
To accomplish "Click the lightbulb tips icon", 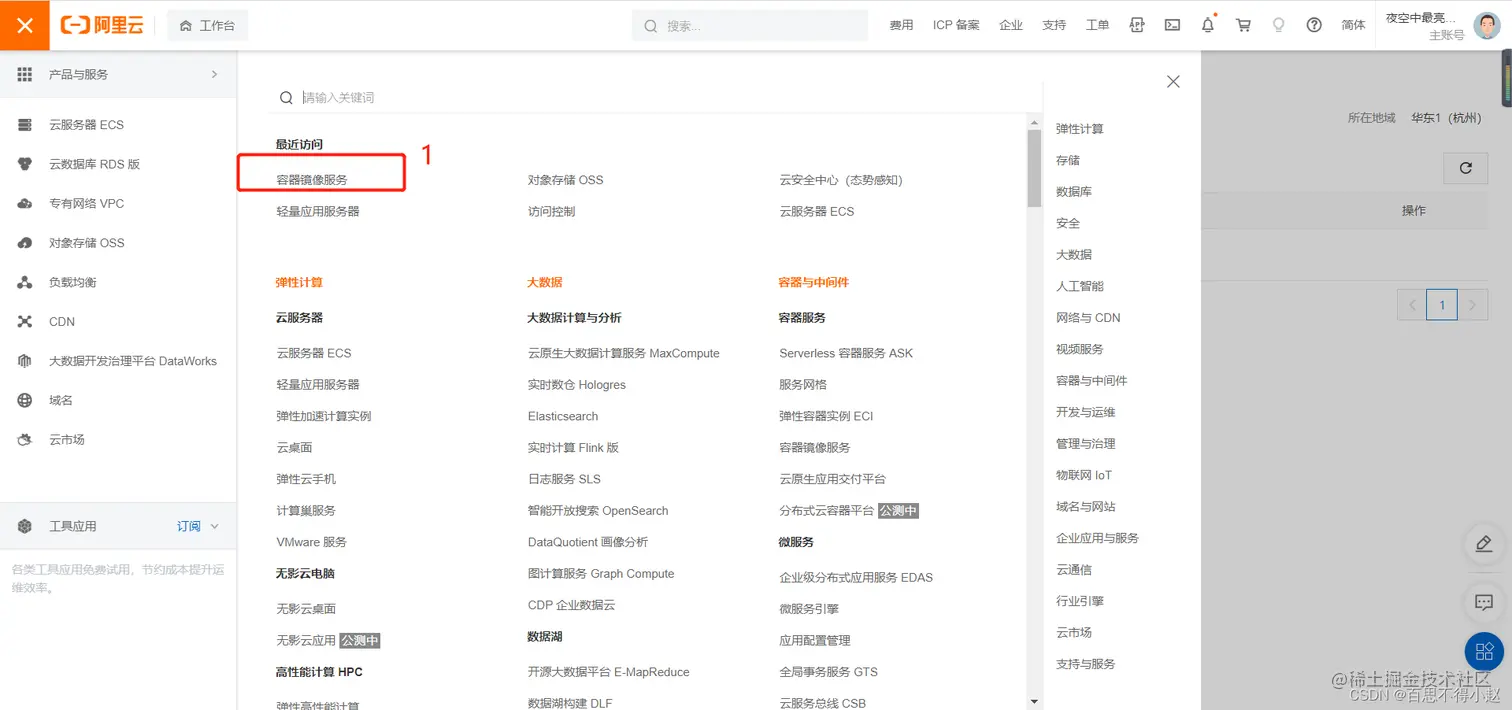I will coord(1278,24).
